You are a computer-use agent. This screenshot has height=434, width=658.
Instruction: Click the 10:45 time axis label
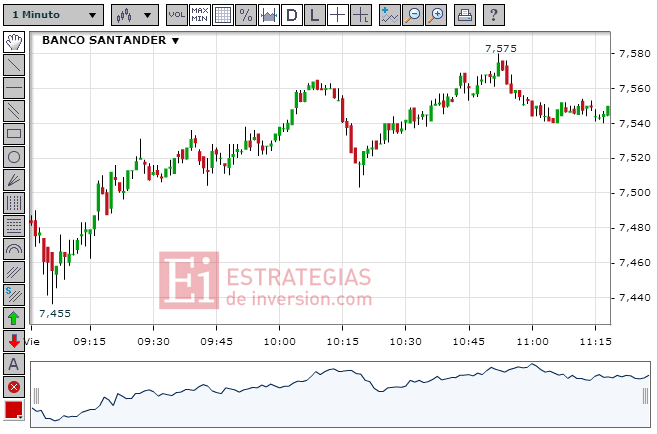[x=469, y=342]
